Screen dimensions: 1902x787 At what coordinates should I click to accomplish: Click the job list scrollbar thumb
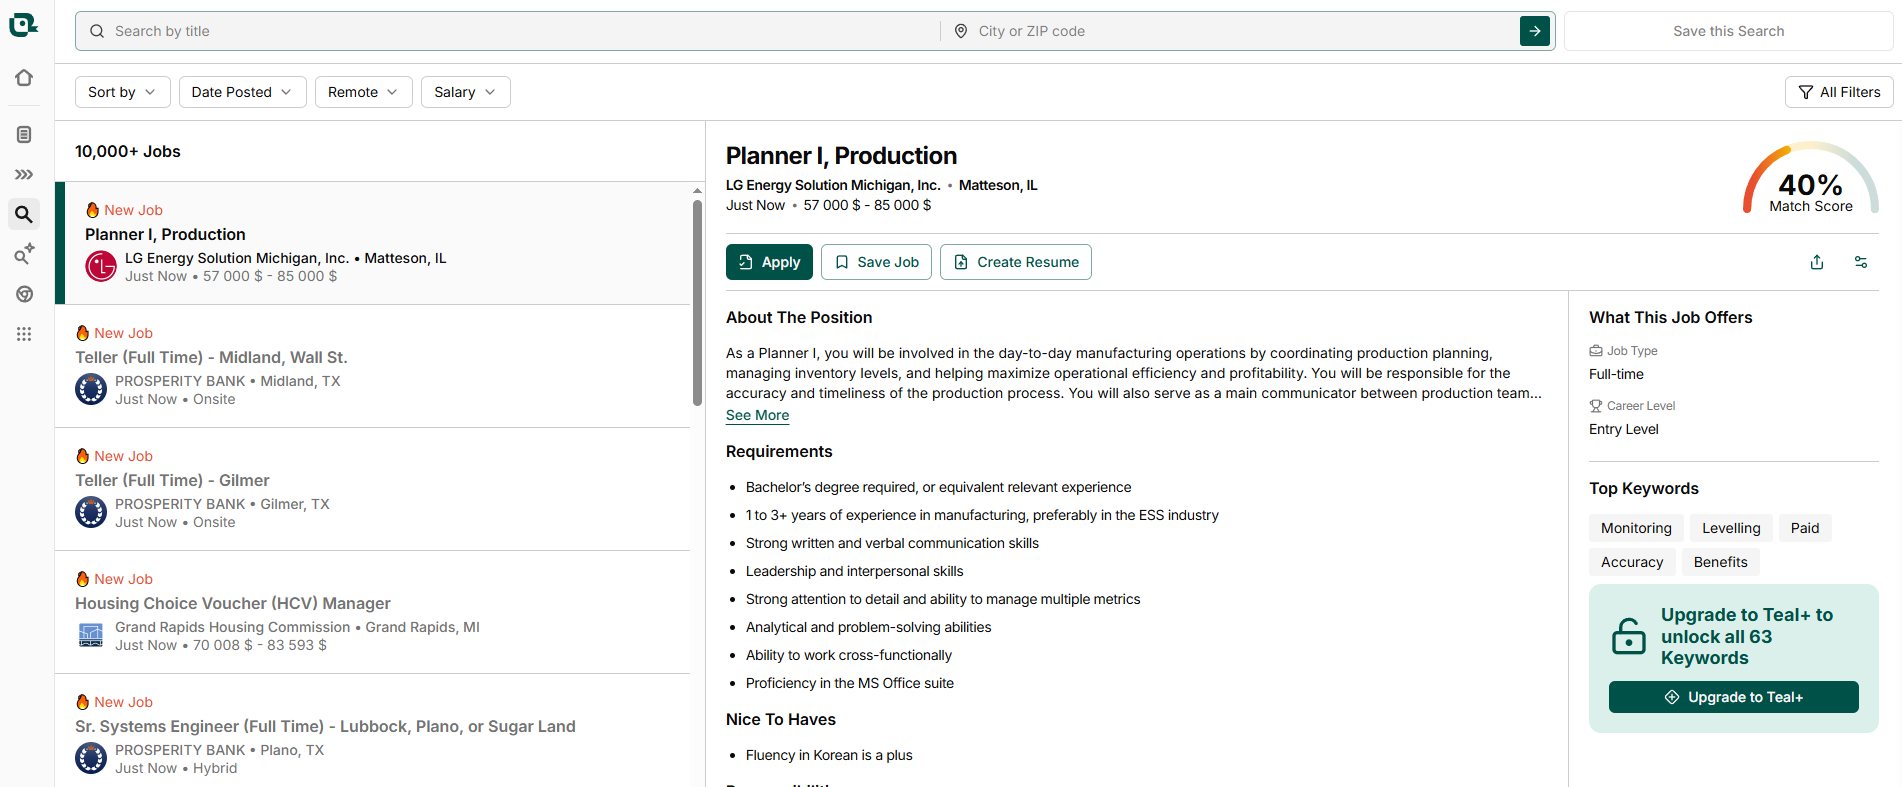click(x=697, y=302)
